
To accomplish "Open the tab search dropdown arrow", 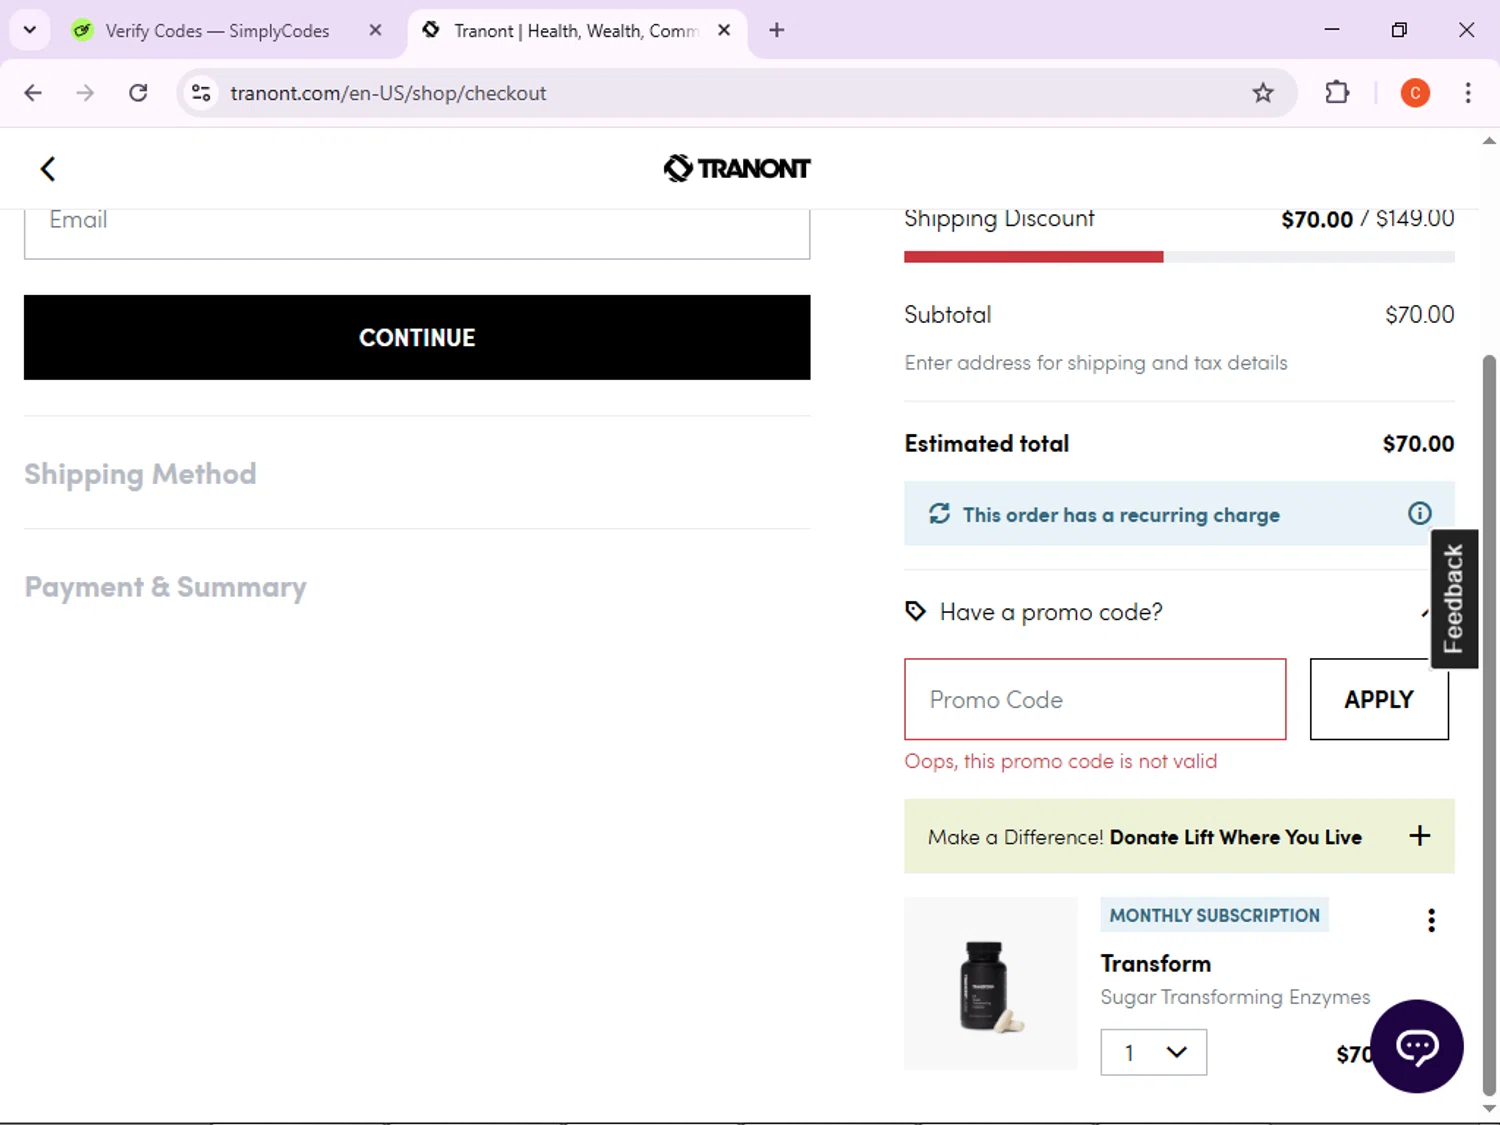I will tap(30, 30).
